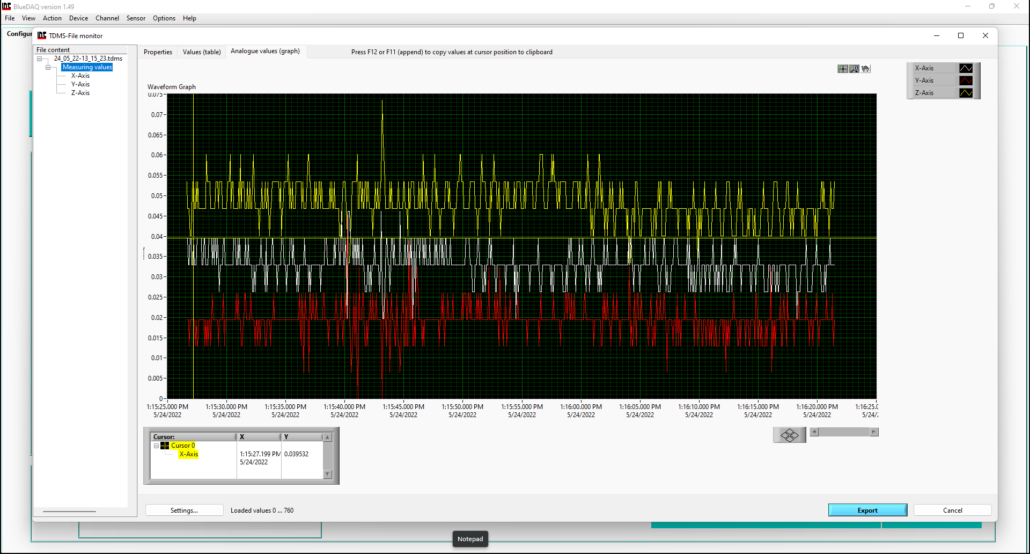This screenshot has height=554, width=1030.
Task: Select the graph panning hand tool
Action: (x=865, y=69)
